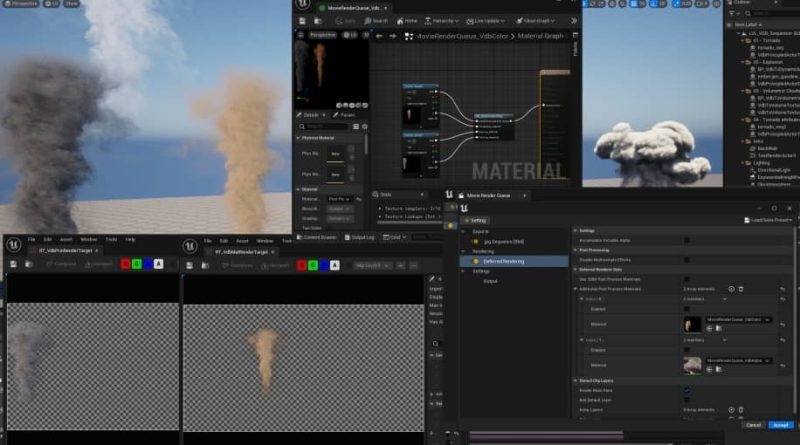
Task: Open Mip Level dropdown in texture editor
Action: [x=372, y=265]
